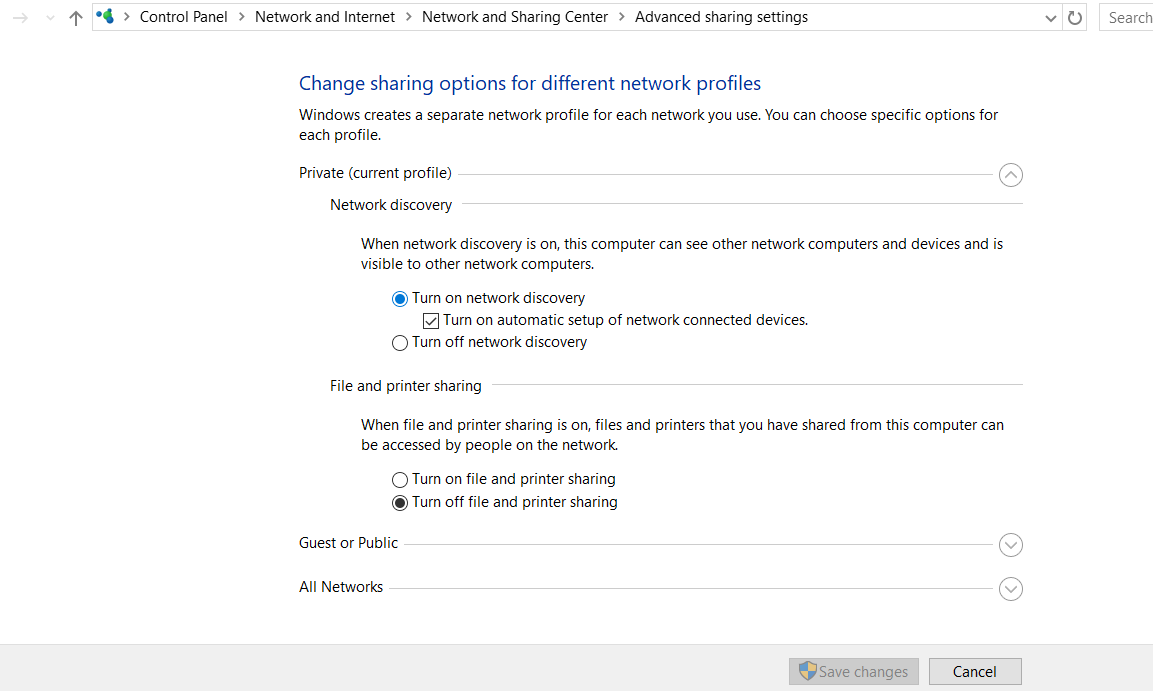Viewport: 1153px width, 691px height.
Task: Open Network and Sharing Center from the breadcrumb
Action: (x=514, y=16)
